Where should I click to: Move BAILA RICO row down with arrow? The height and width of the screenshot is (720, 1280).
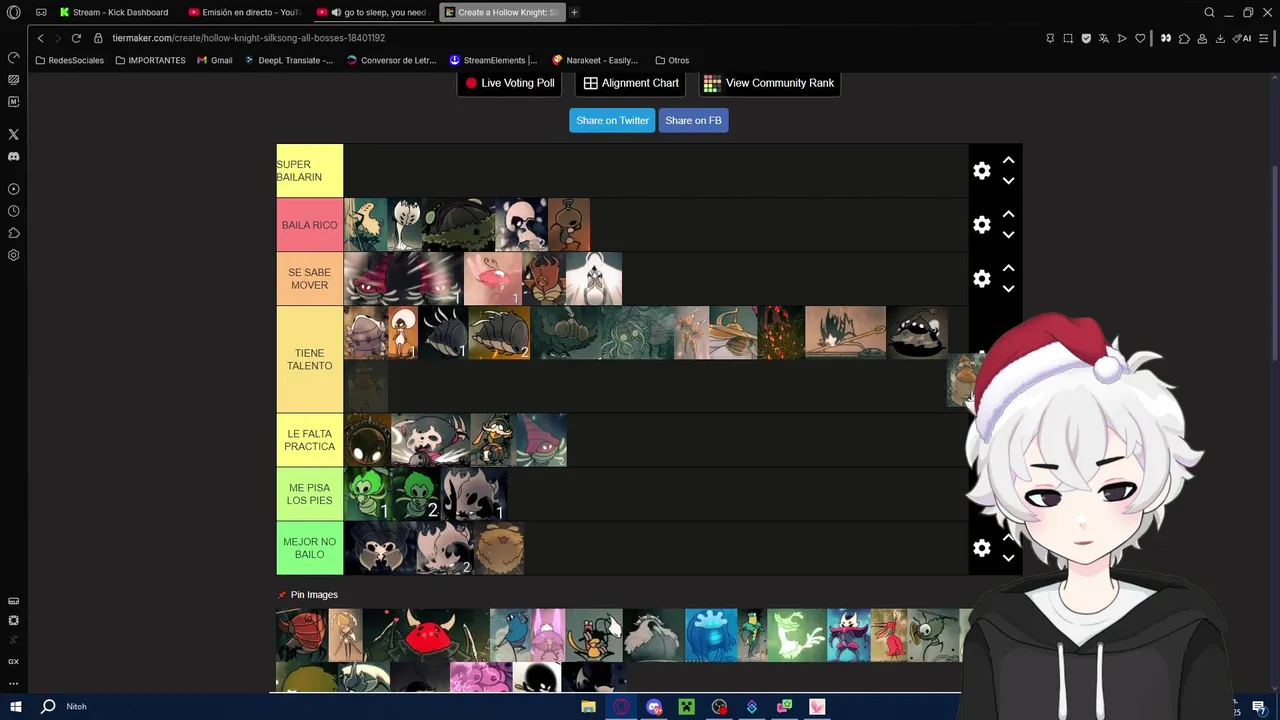(x=1008, y=235)
